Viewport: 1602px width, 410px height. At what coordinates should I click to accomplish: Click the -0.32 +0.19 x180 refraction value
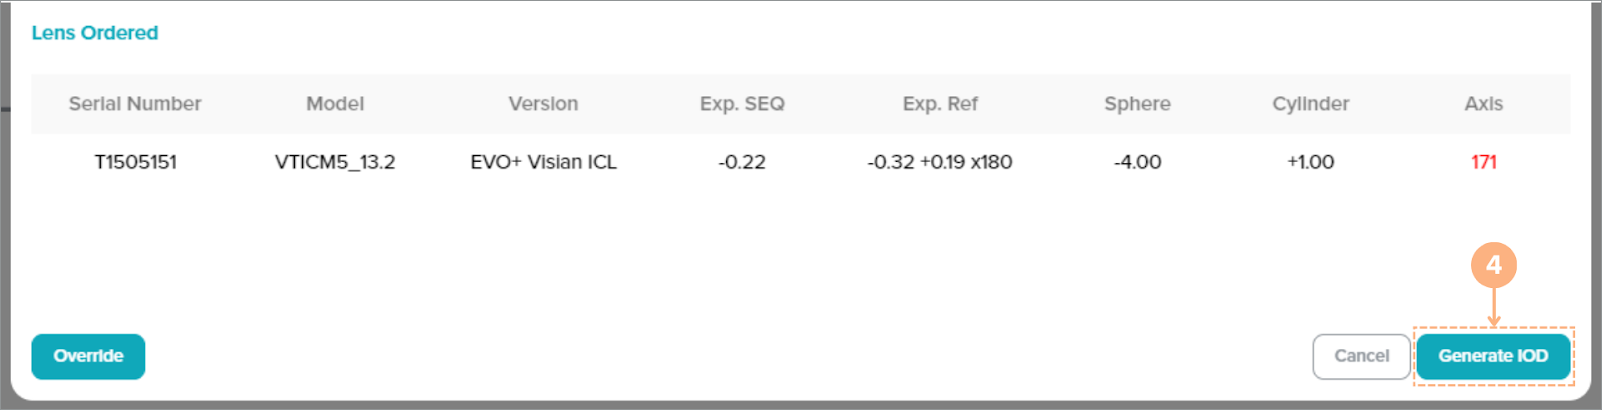point(940,162)
